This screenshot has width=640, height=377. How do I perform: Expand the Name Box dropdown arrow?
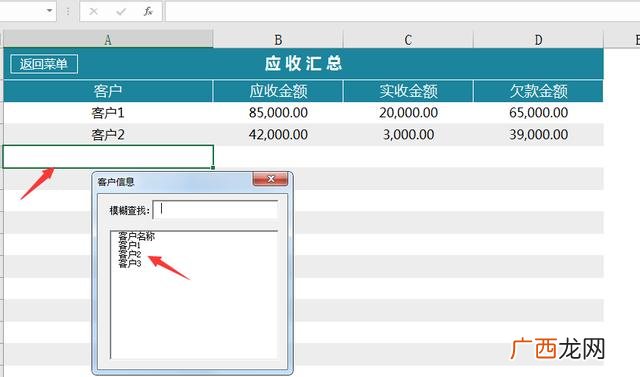49,11
